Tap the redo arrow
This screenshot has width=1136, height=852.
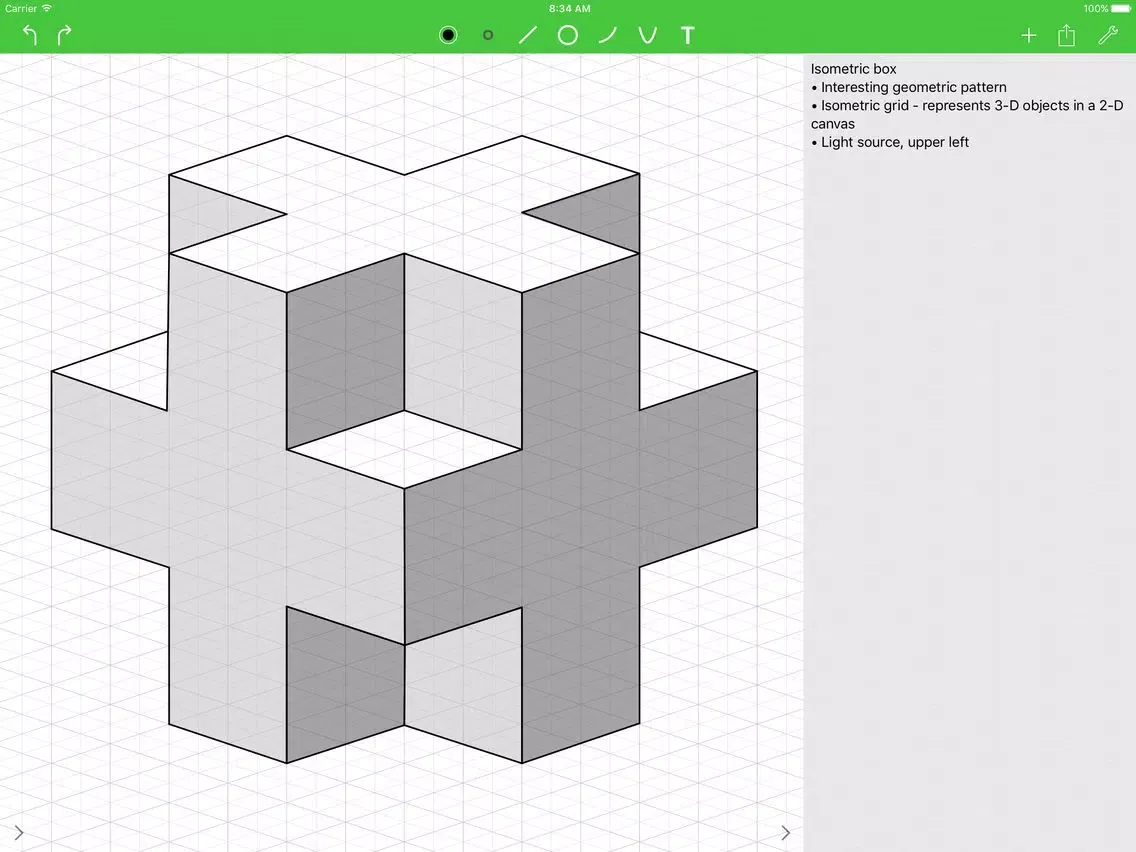pyautogui.click(x=64, y=35)
